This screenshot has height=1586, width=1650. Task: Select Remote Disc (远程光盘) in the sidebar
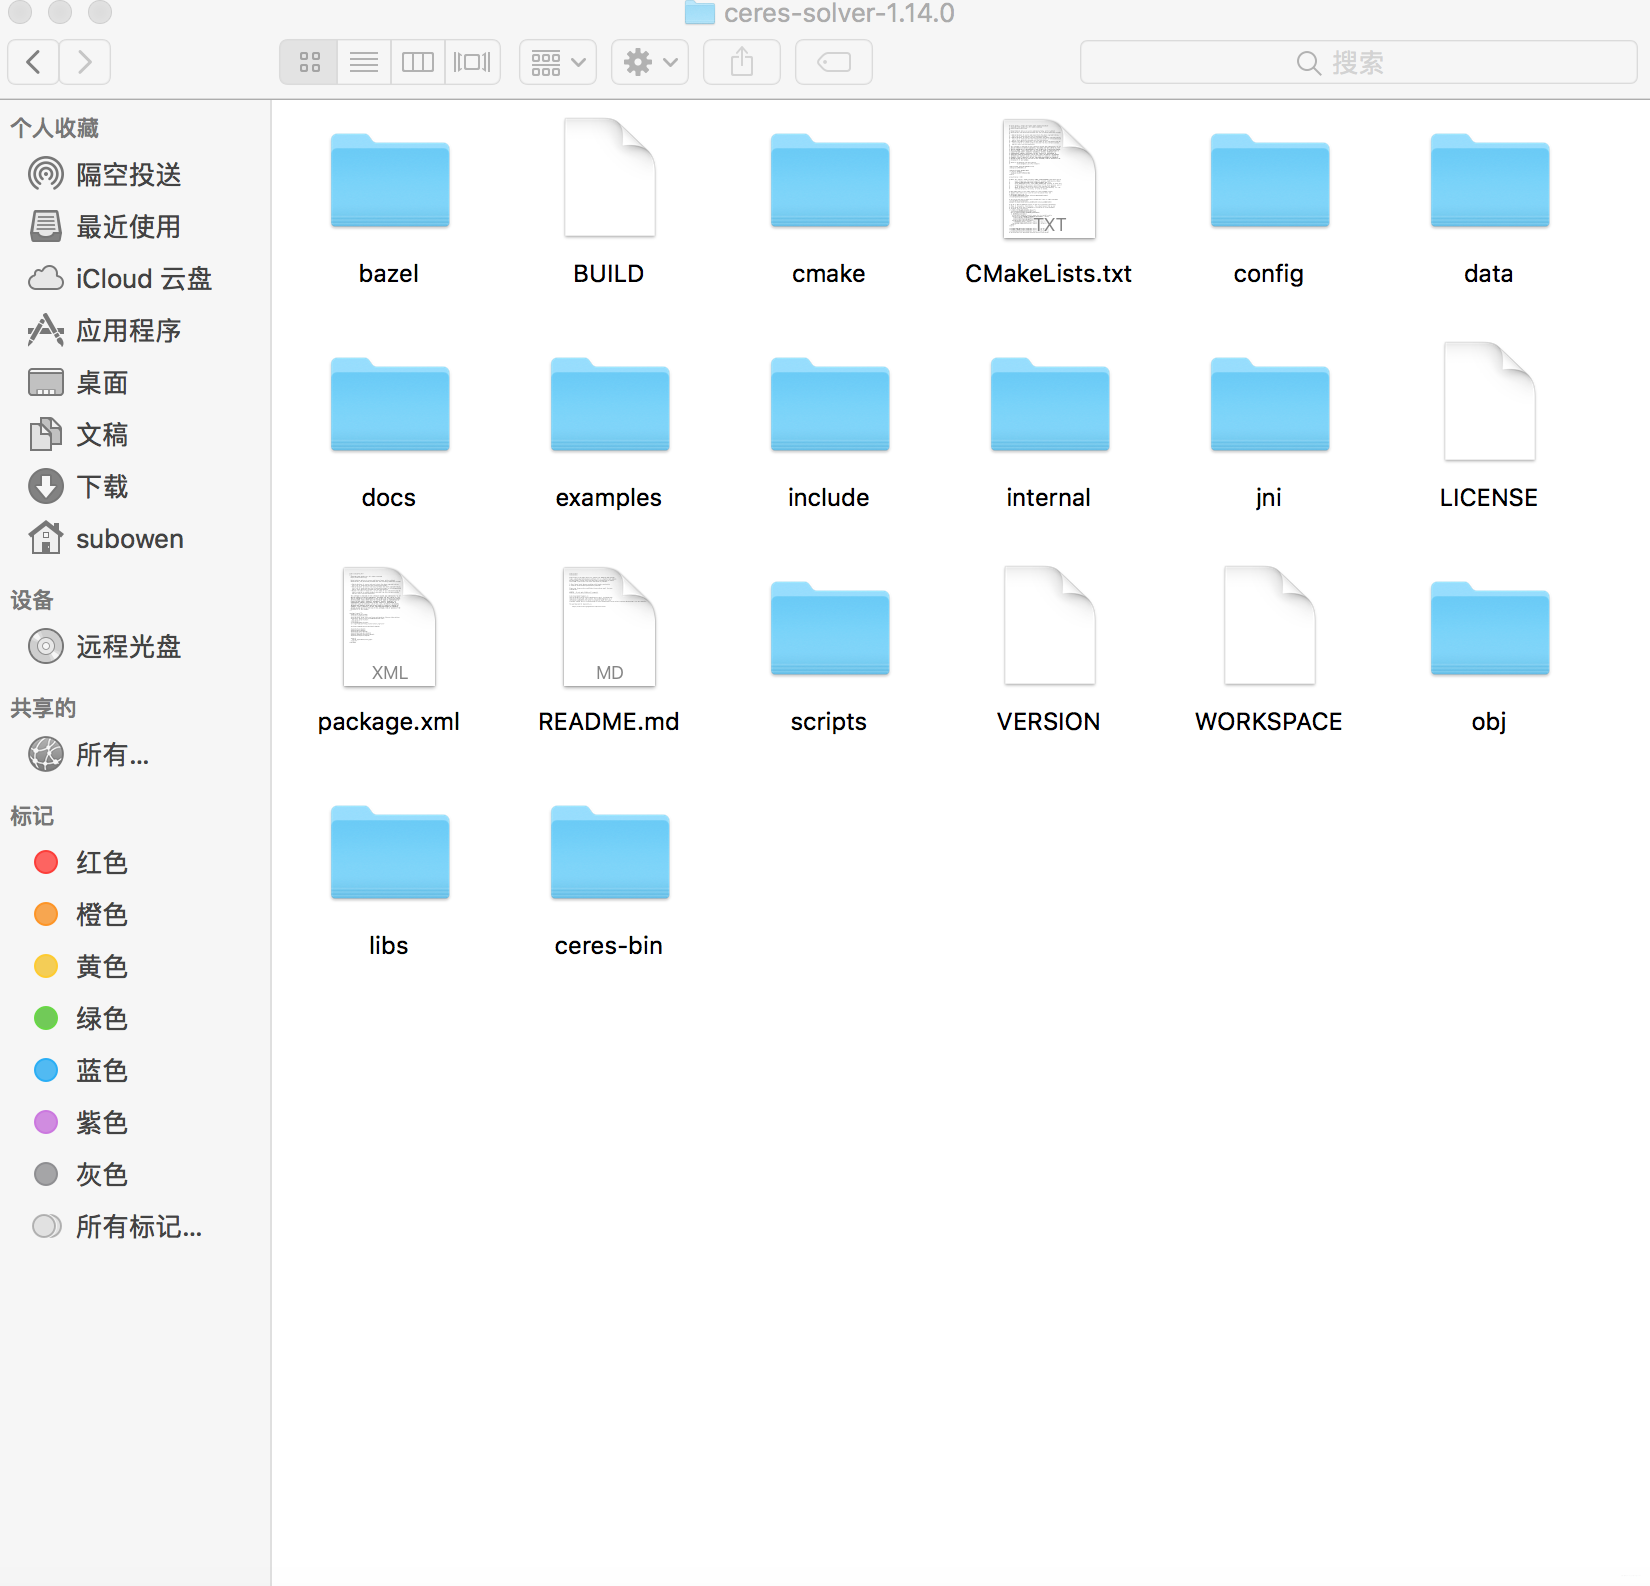click(106, 646)
